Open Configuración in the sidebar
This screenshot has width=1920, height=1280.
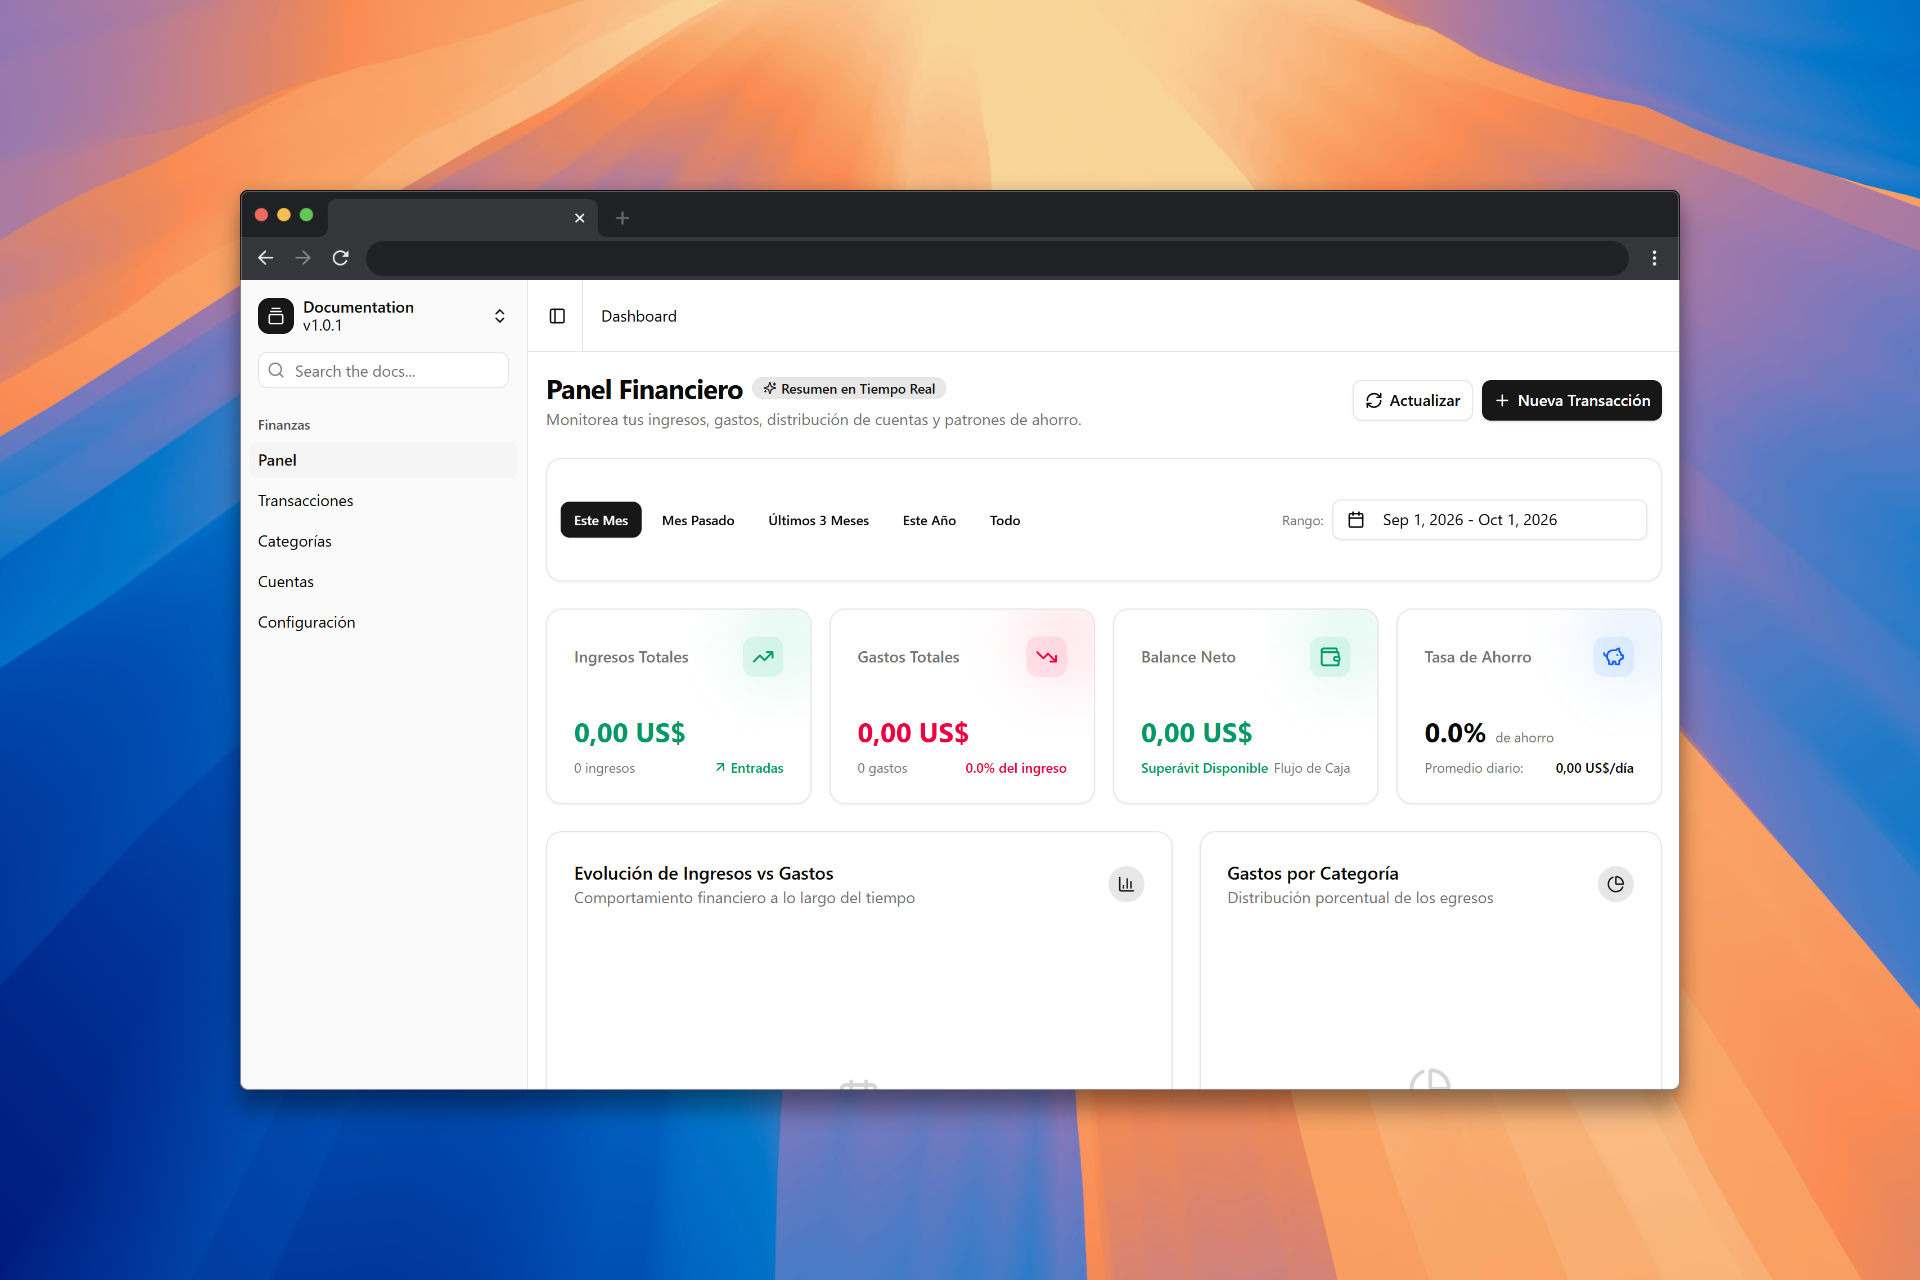click(383, 622)
